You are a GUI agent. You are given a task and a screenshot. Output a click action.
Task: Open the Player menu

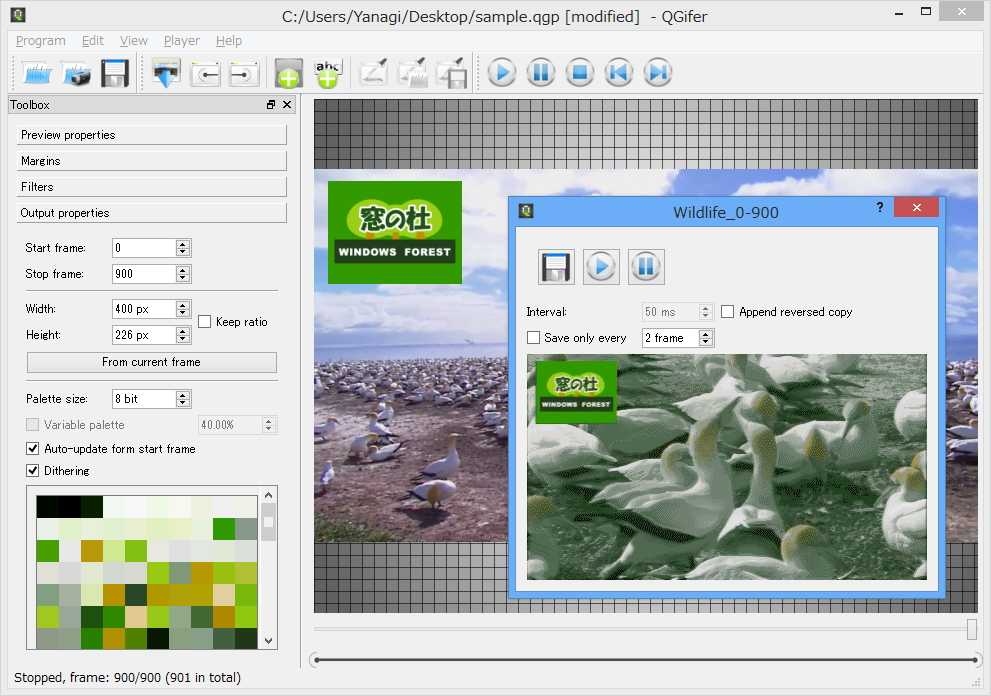coord(182,41)
